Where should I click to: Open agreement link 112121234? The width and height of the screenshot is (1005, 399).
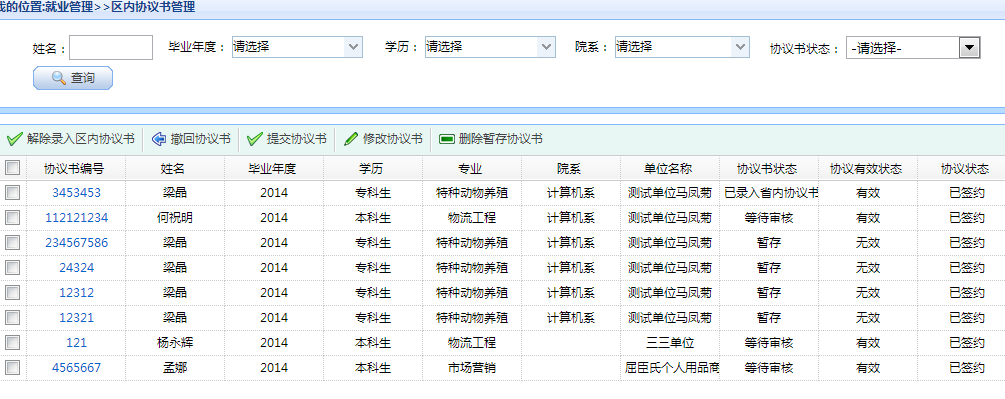coord(76,218)
